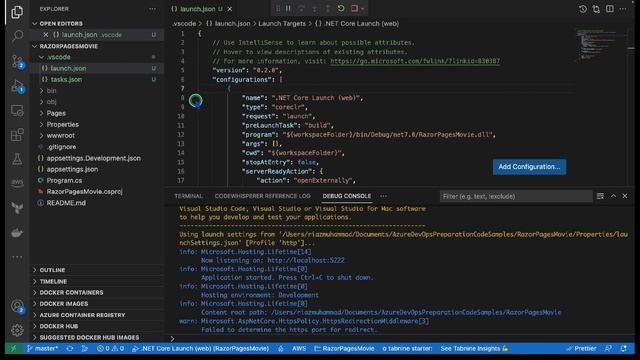This screenshot has height=360, width=640.
Task: Open the Source Control view
Action: click(17, 61)
